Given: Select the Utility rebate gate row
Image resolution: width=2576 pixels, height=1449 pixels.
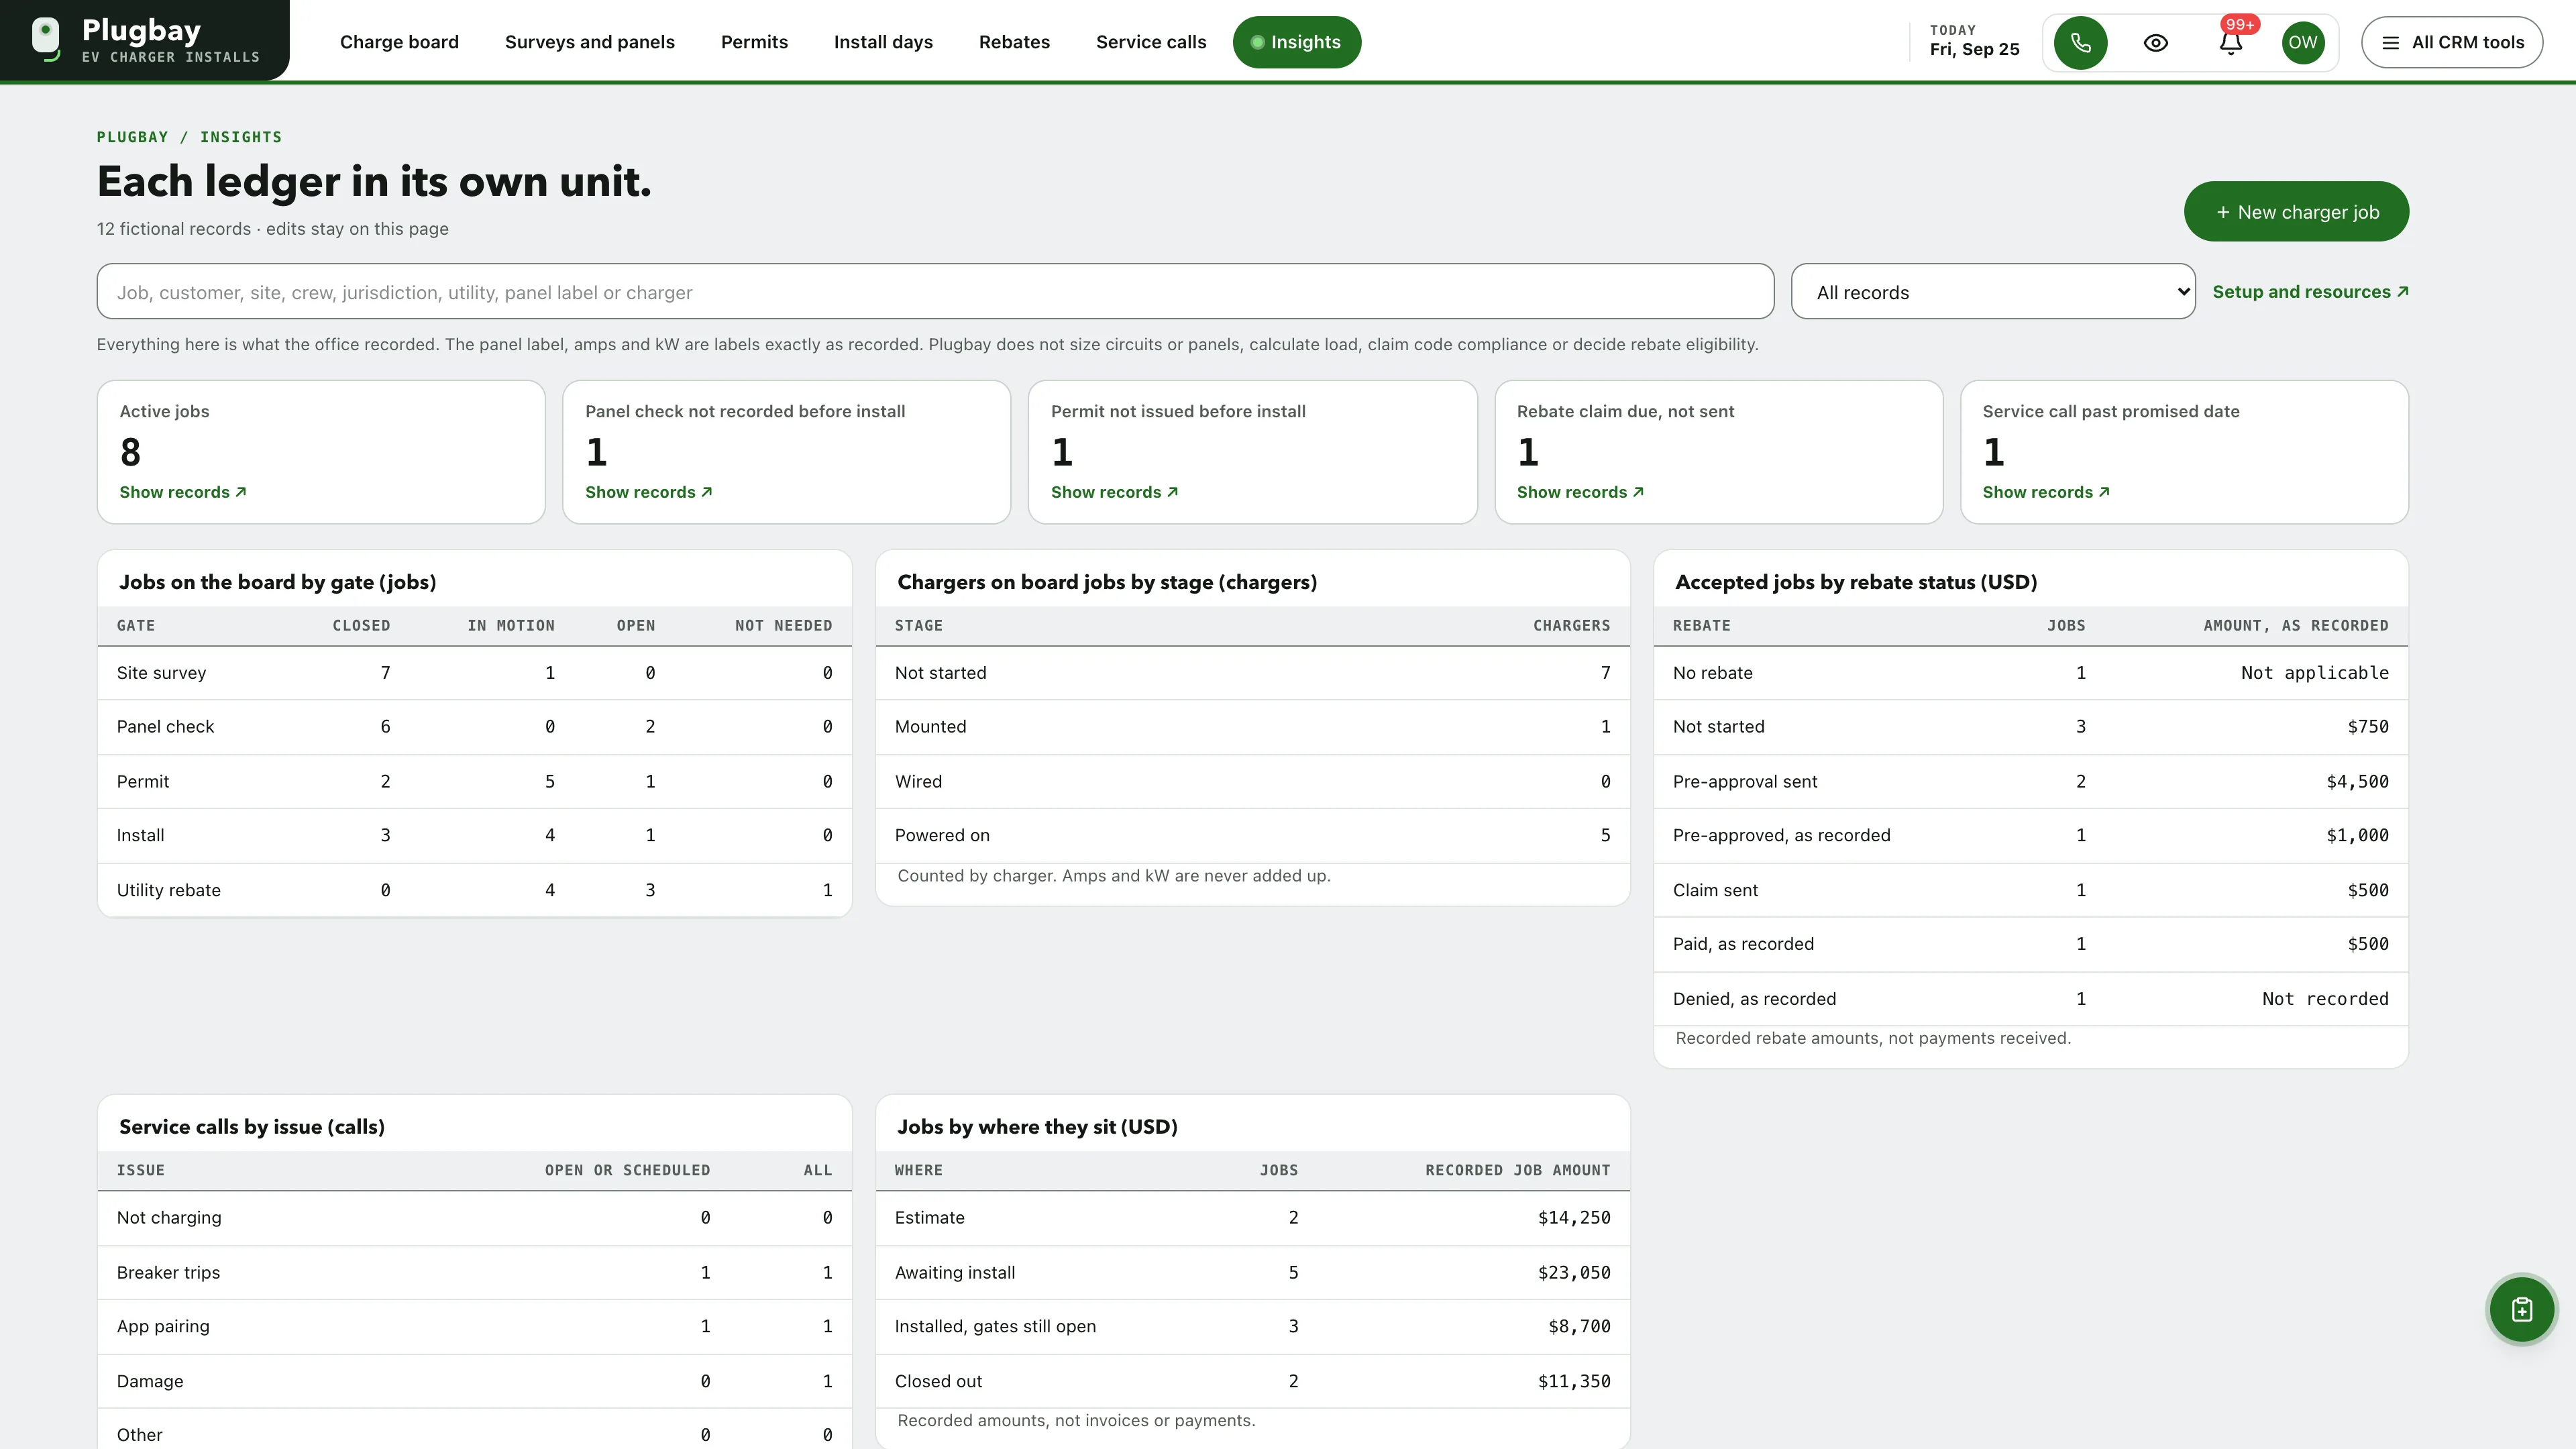Looking at the screenshot, I should coord(474,890).
